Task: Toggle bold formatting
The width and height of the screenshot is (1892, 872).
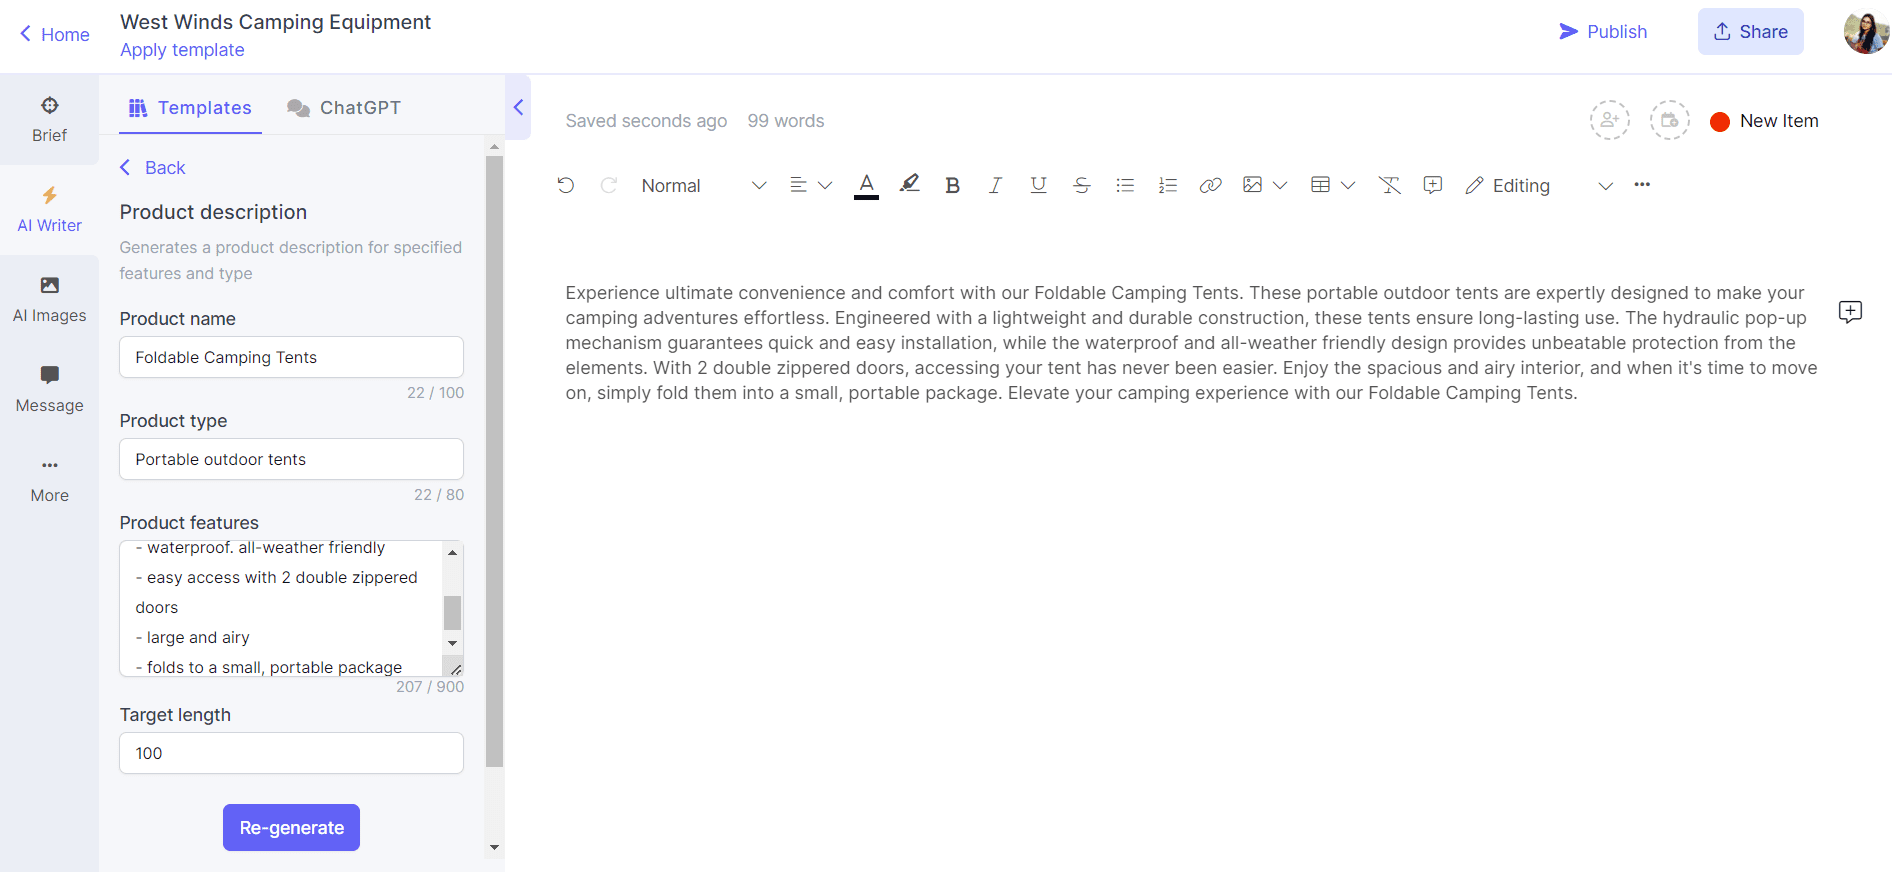Action: pos(952,185)
